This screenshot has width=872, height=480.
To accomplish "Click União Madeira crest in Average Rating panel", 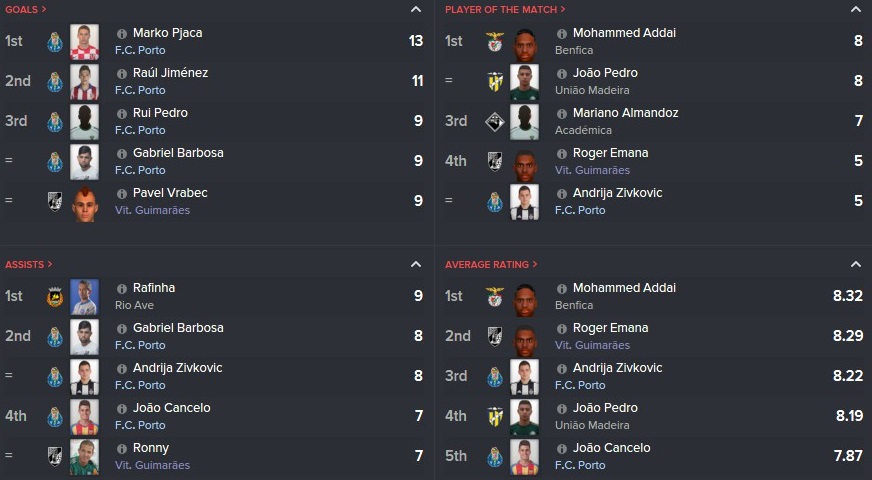I will (x=494, y=417).
